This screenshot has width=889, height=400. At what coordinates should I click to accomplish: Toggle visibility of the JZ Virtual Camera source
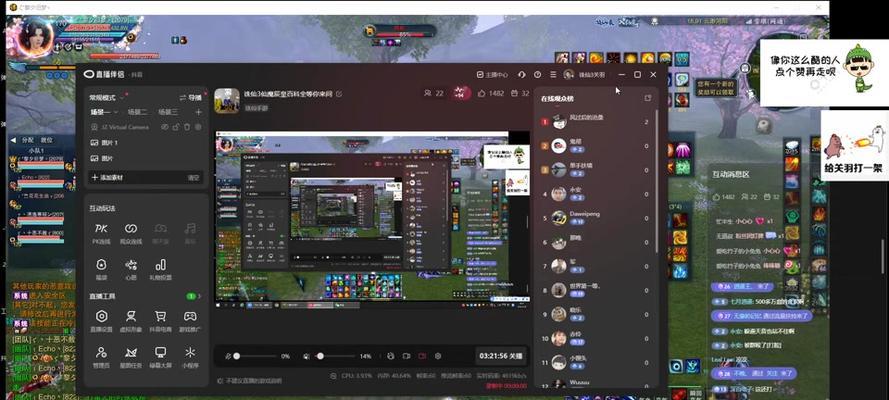pyautogui.click(x=165, y=127)
